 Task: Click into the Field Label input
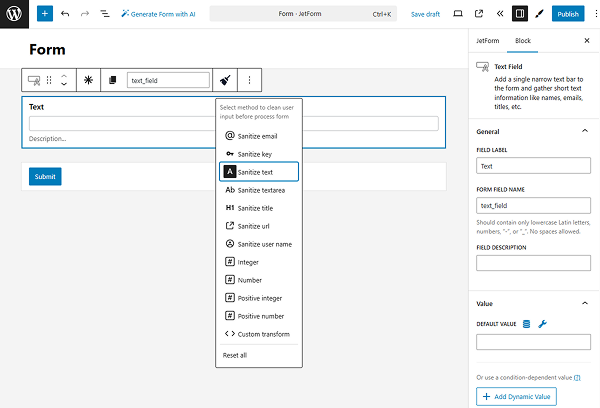(x=533, y=166)
